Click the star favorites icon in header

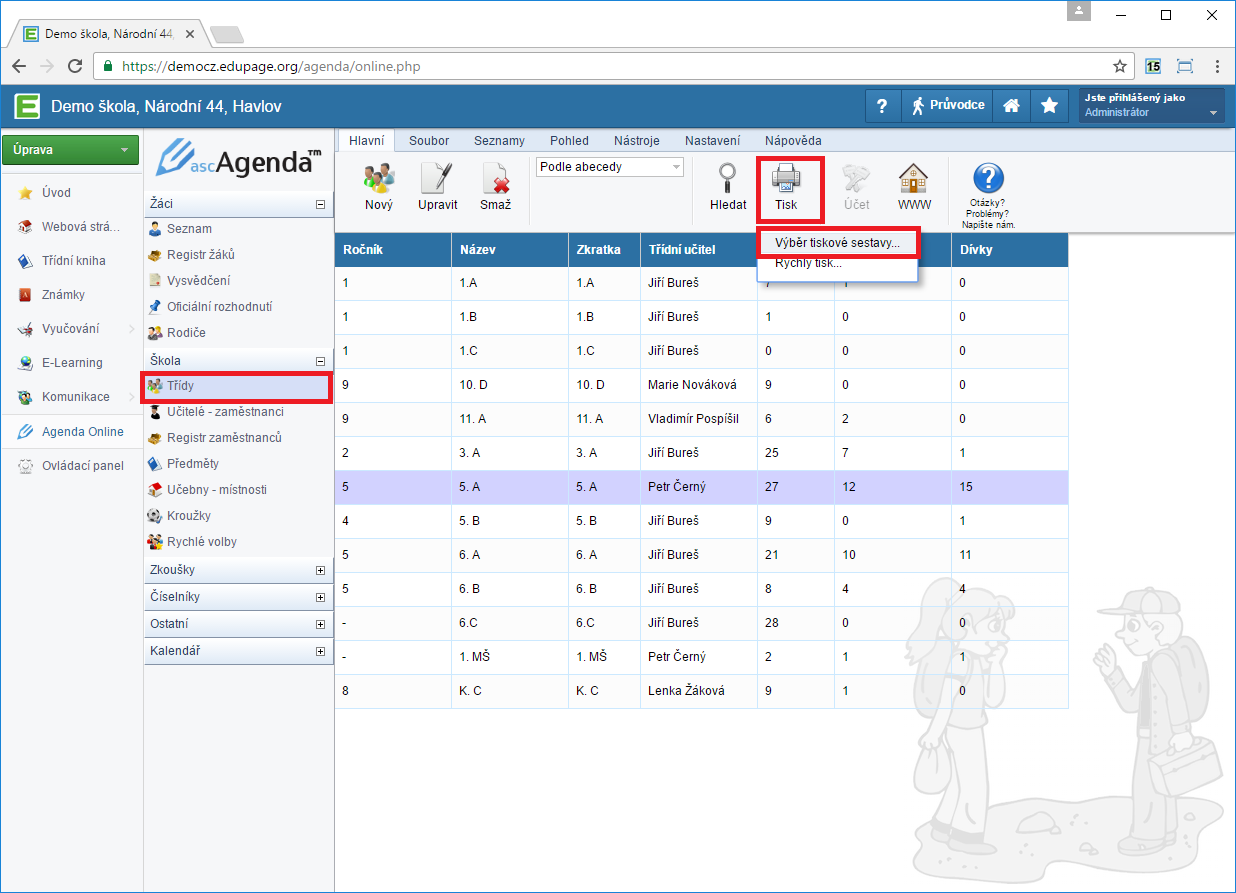[1048, 105]
